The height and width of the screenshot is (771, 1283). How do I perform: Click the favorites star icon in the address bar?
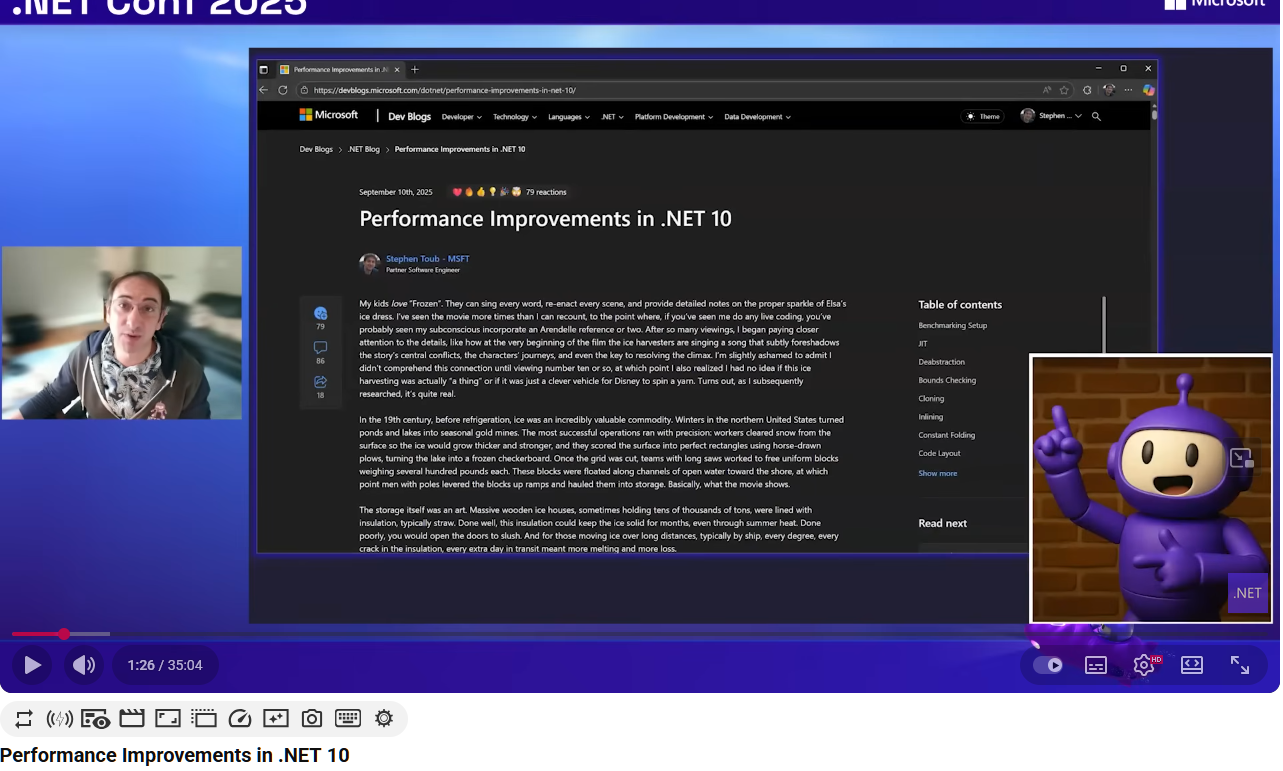pos(1064,90)
